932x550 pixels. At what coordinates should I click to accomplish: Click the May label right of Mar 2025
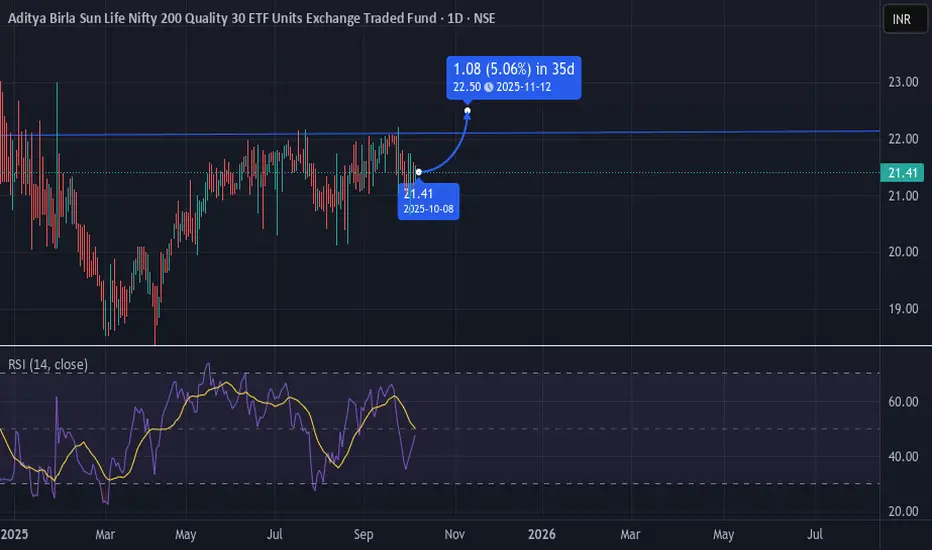click(x=185, y=535)
